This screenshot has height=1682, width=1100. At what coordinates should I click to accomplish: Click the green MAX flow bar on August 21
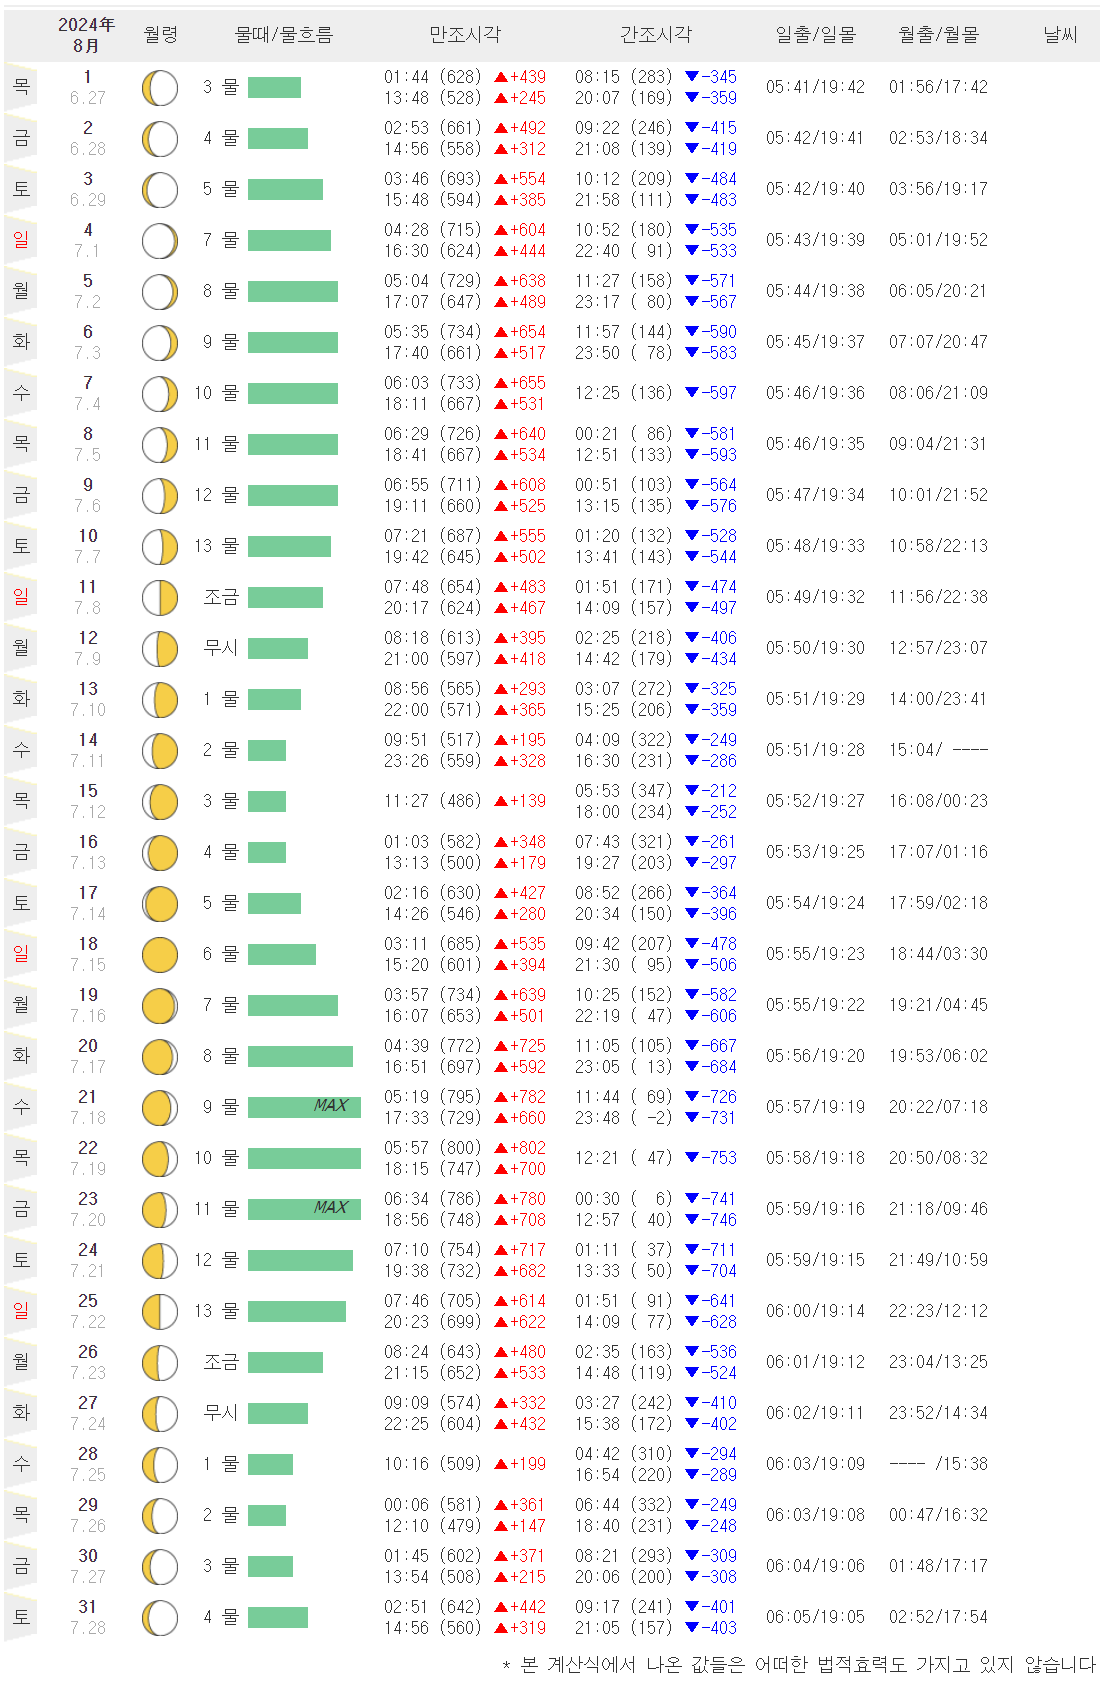pyautogui.click(x=304, y=1107)
